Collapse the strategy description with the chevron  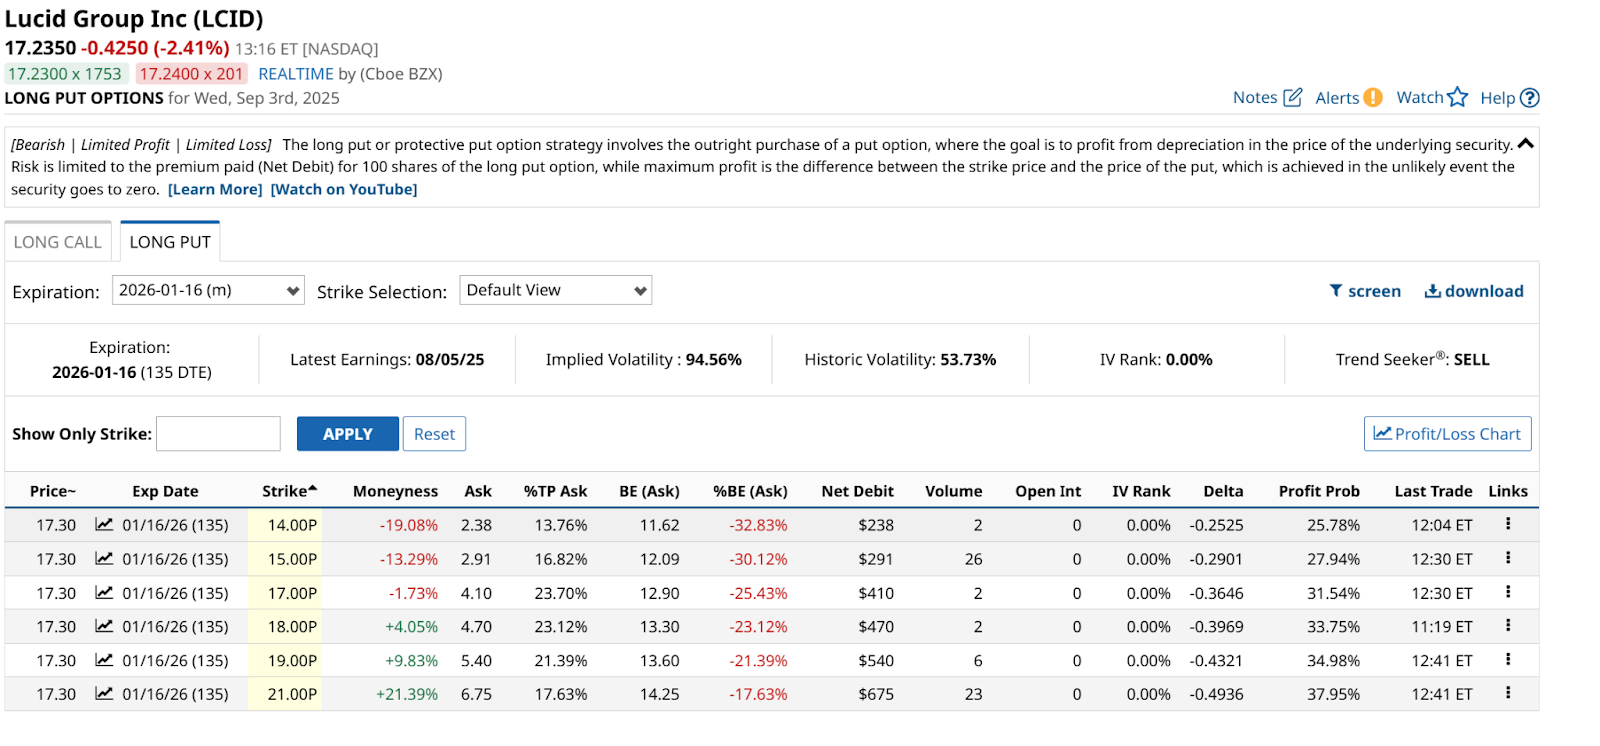(1525, 144)
